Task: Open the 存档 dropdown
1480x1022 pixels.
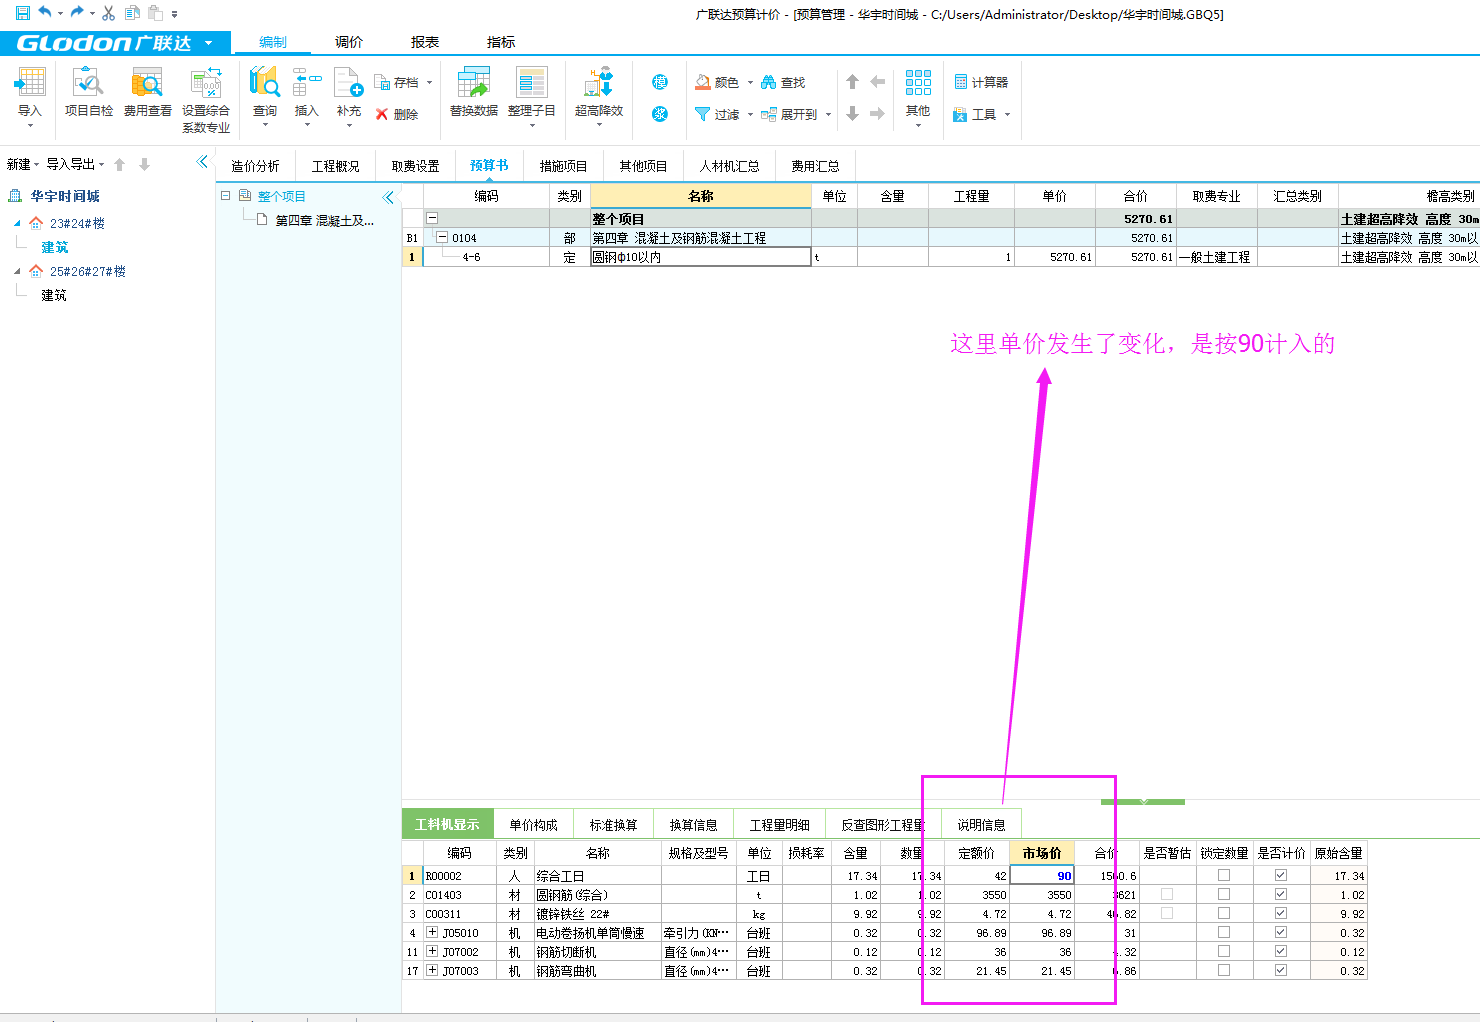Action: [x=430, y=82]
